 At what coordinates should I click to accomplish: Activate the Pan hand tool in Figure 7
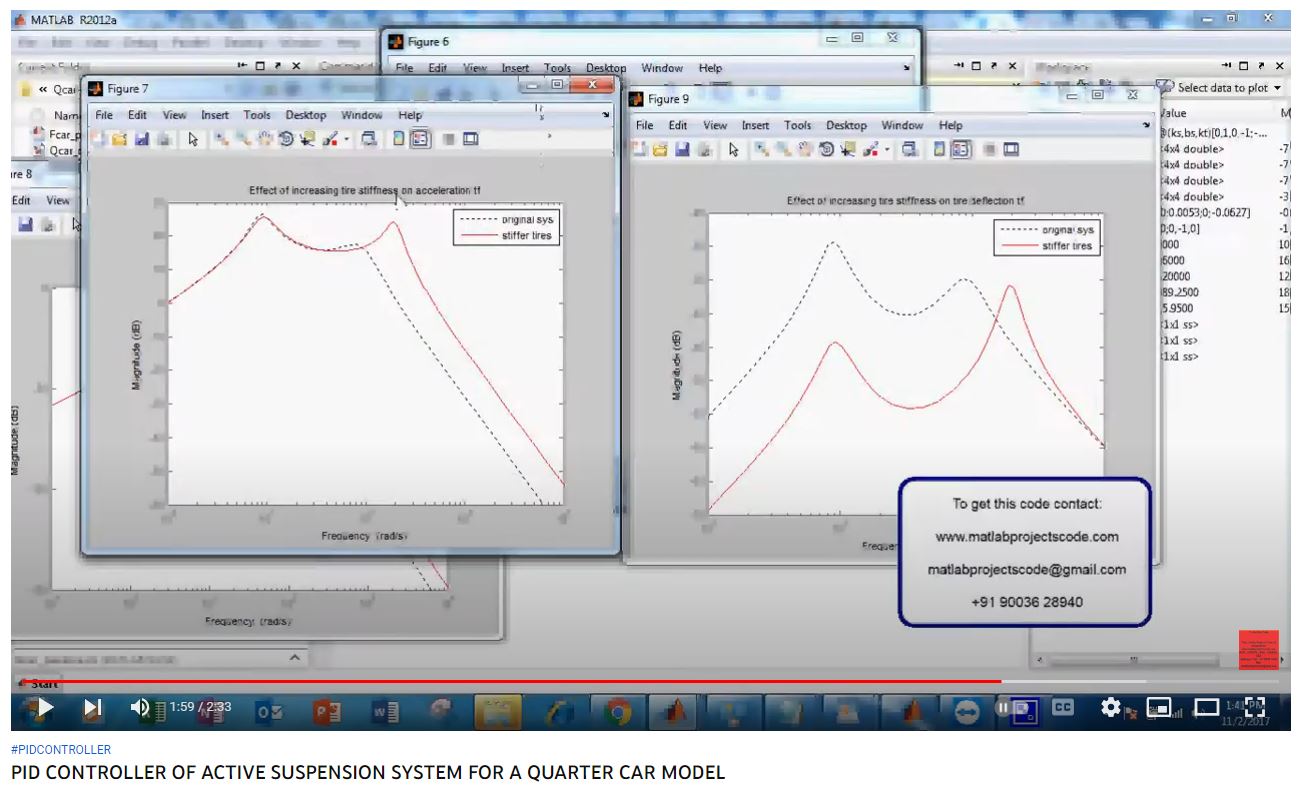(x=265, y=140)
